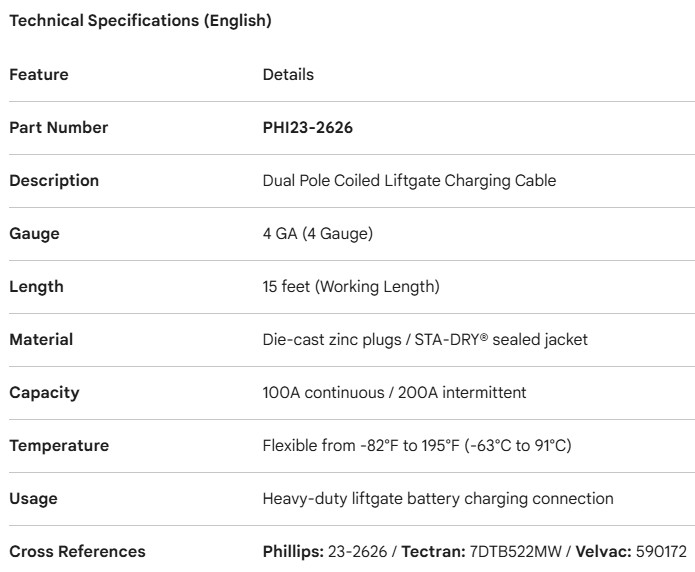This screenshot has height=572, width=695.
Task: Select the Description row label
Action: pyautogui.click(x=54, y=181)
